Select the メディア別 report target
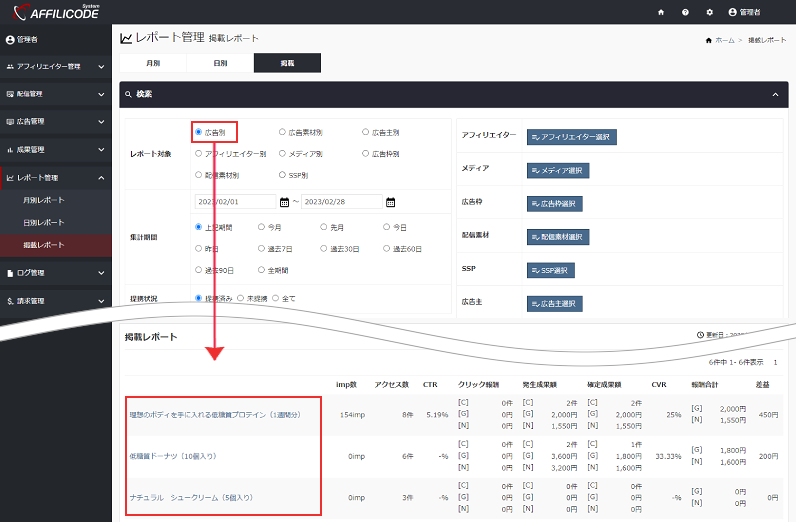Image resolution: width=796 pixels, height=522 pixels. click(x=282, y=154)
